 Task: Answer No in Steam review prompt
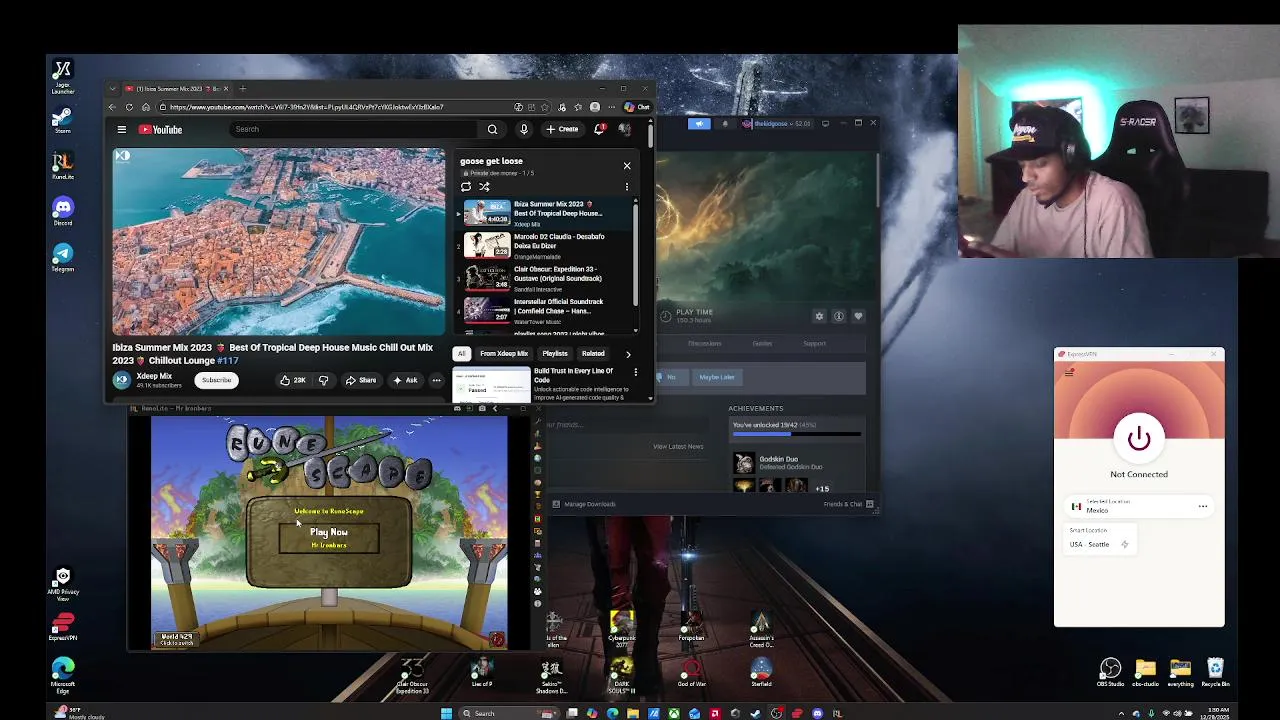point(671,377)
